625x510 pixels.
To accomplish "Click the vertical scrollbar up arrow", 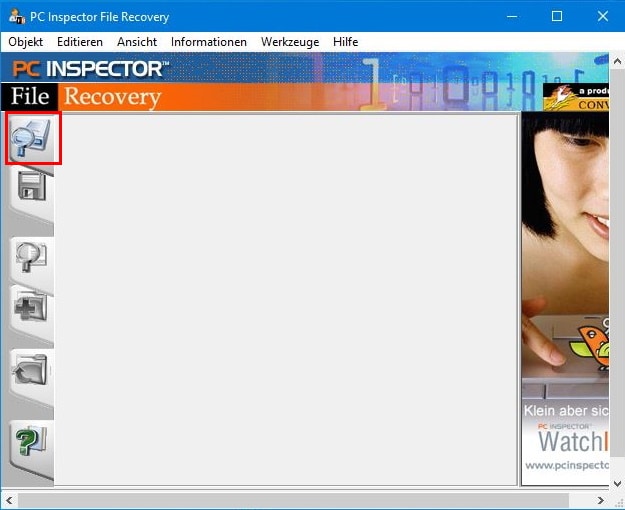I will pos(617,61).
